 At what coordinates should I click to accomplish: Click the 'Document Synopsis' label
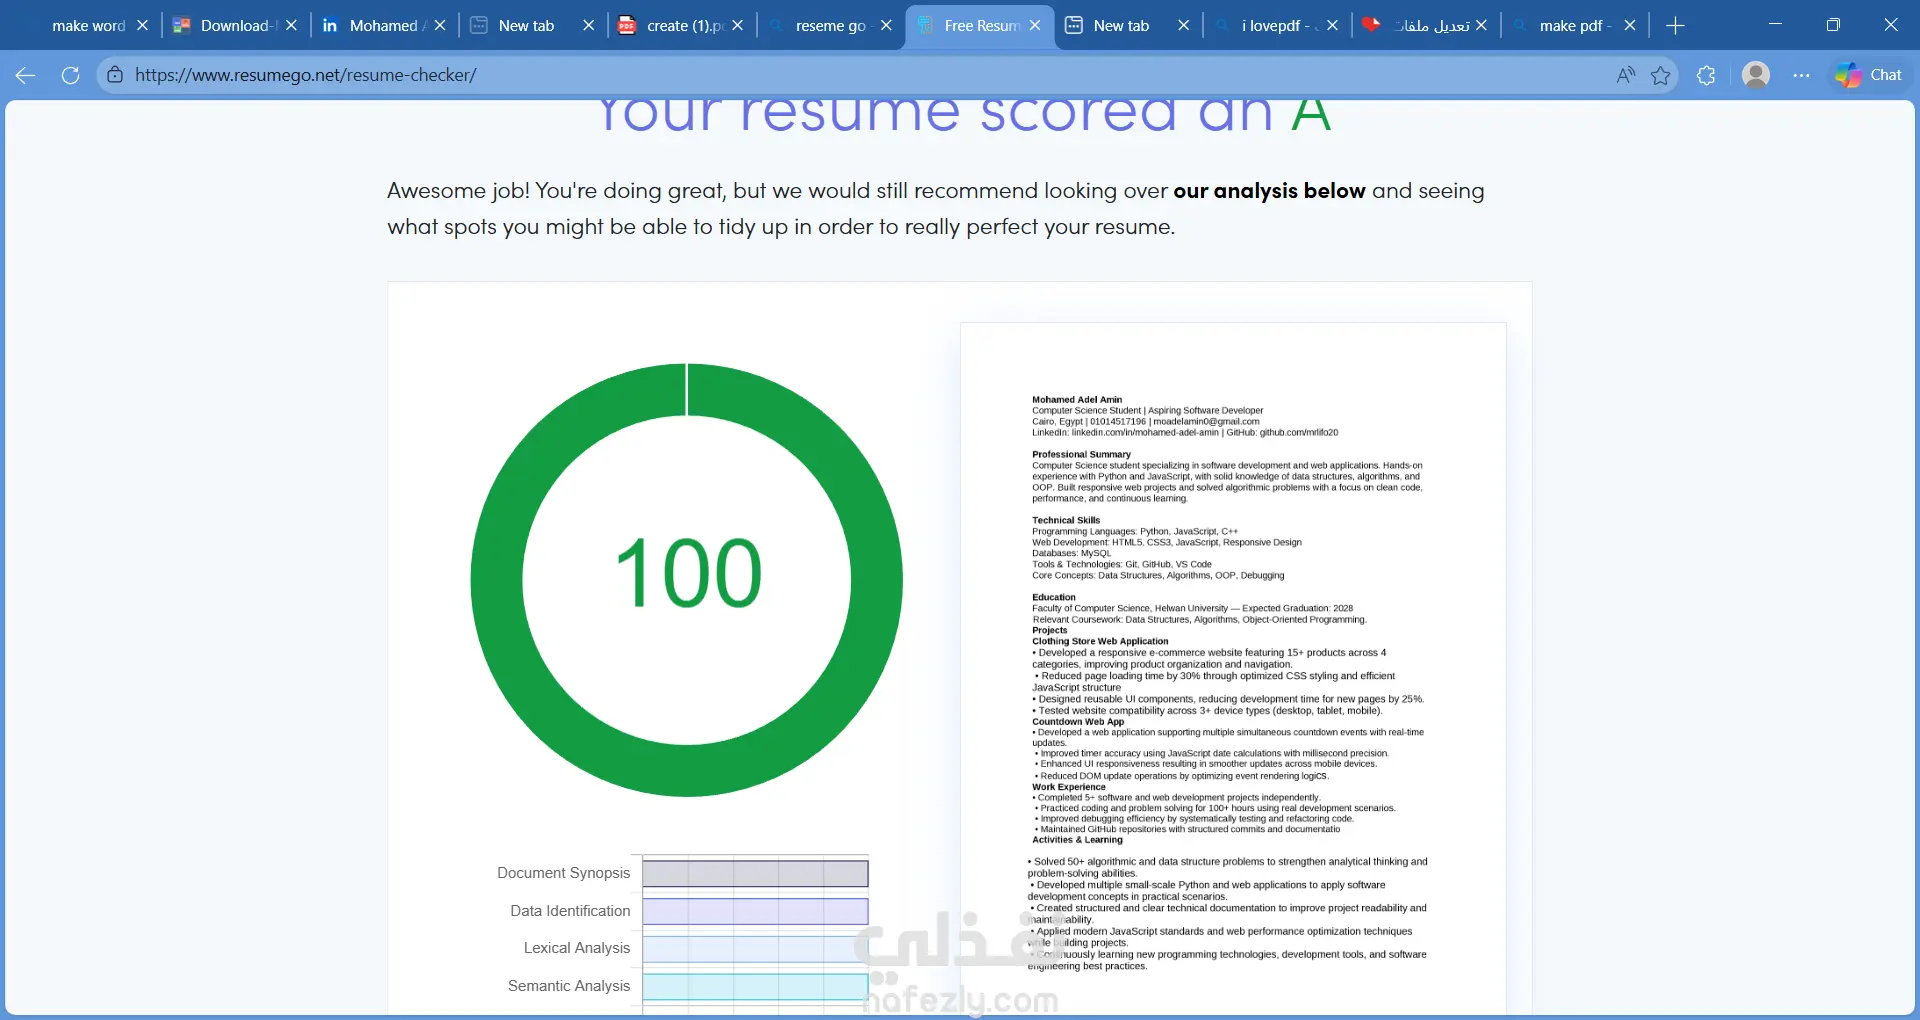click(x=564, y=873)
